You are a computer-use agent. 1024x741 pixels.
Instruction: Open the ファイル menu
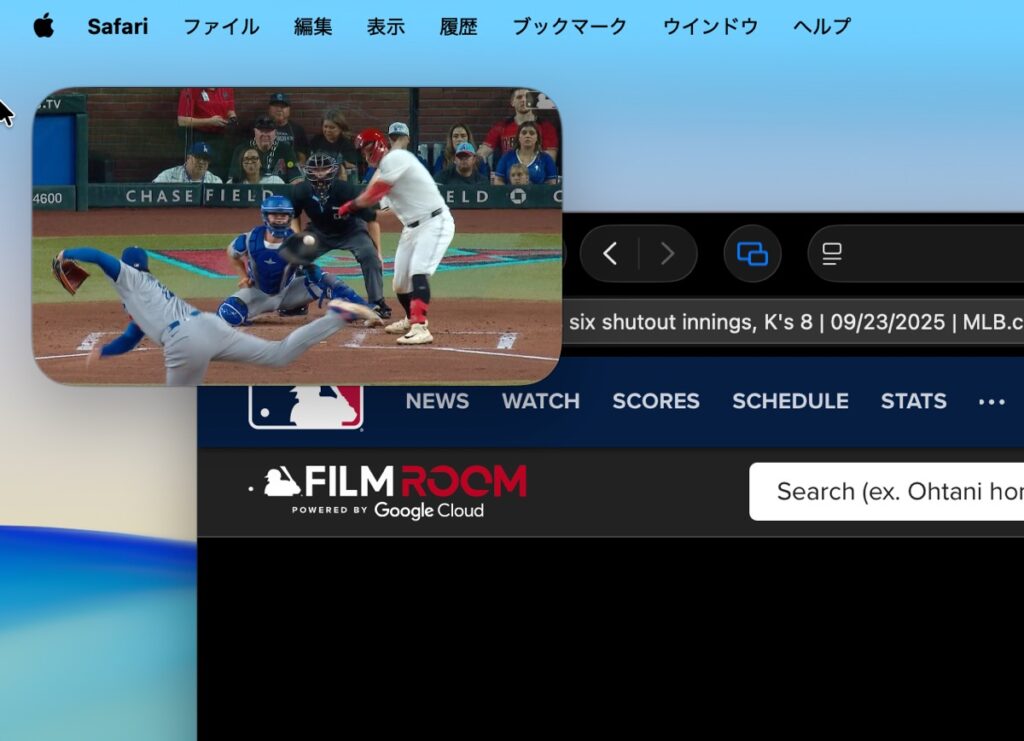click(220, 26)
